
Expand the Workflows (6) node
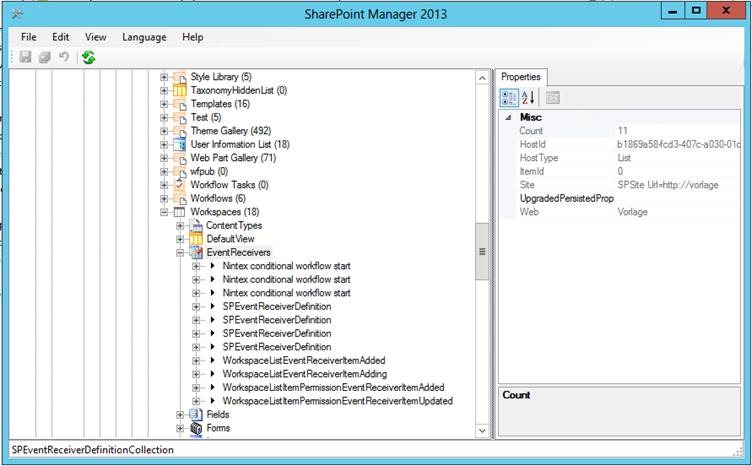pyautogui.click(x=164, y=198)
